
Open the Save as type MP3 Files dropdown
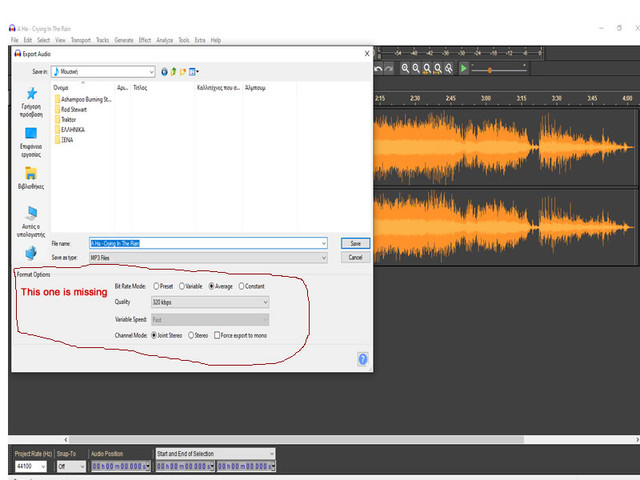click(209, 258)
